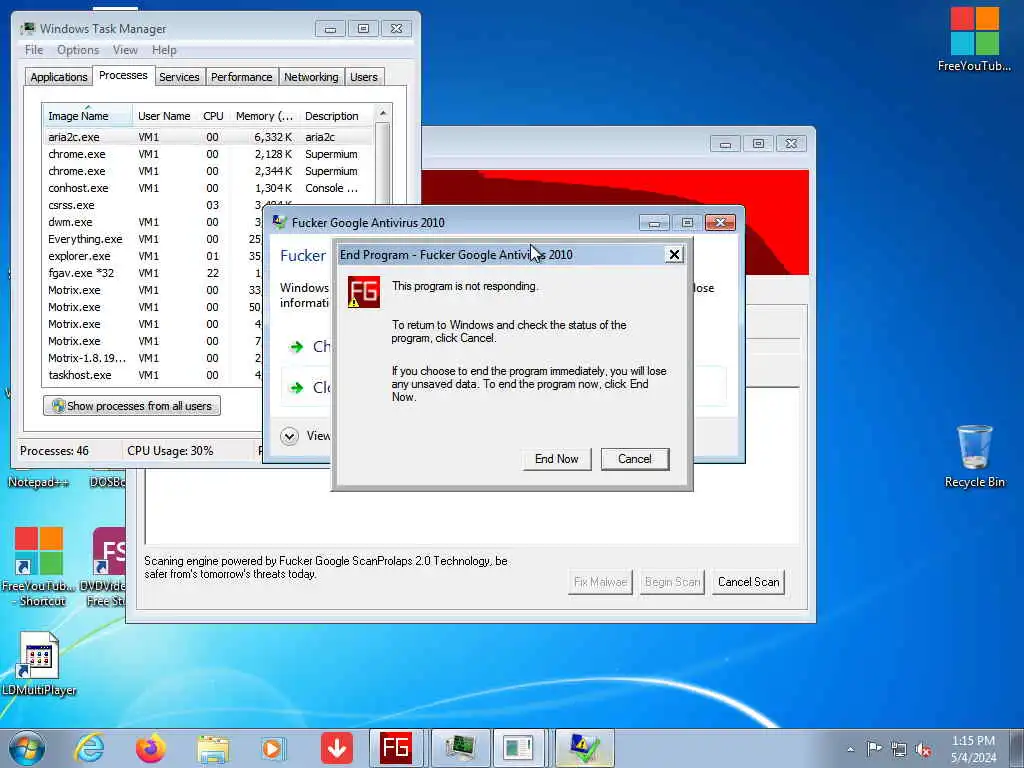Expand the View details chevron
1024x768 pixels.
pos(289,436)
